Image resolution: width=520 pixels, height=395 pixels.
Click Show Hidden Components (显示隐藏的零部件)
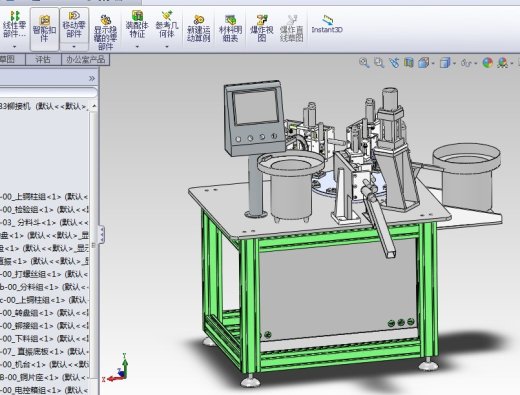[105, 32]
